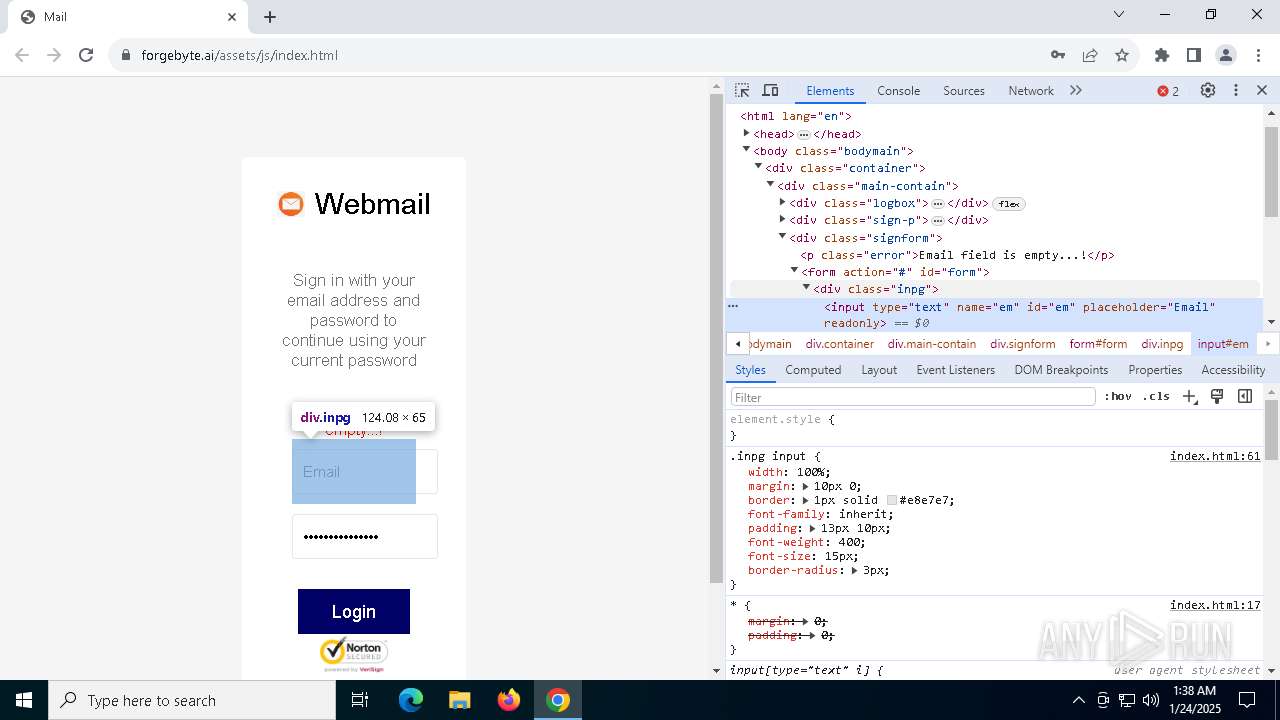1280x720 pixels.
Task: Select div.inpg in breadcrumb
Action: [x=1162, y=344]
